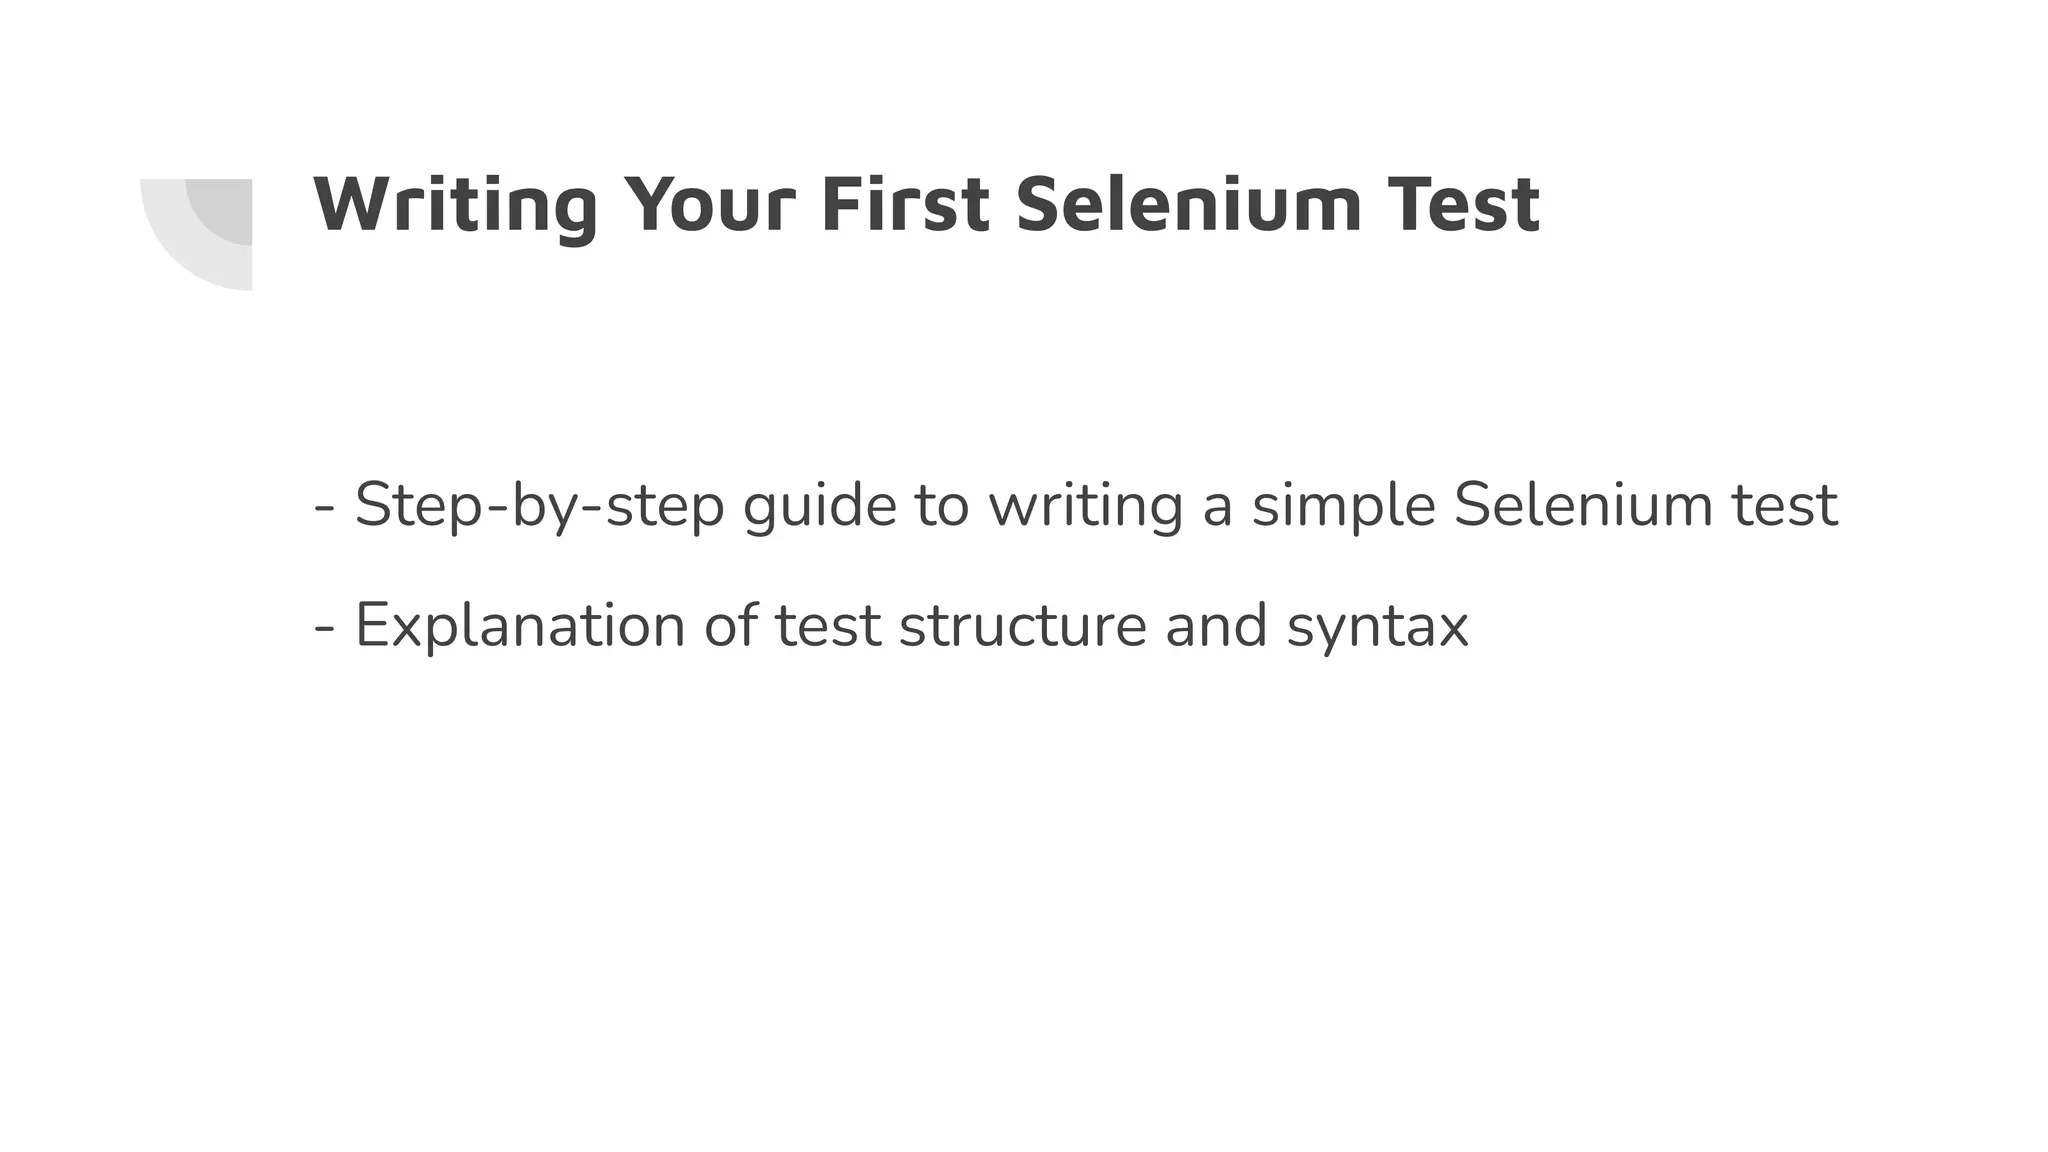Click the lowercase word "writing" in first bullet
This screenshot has width=2048, height=1152.
(x=1086, y=507)
